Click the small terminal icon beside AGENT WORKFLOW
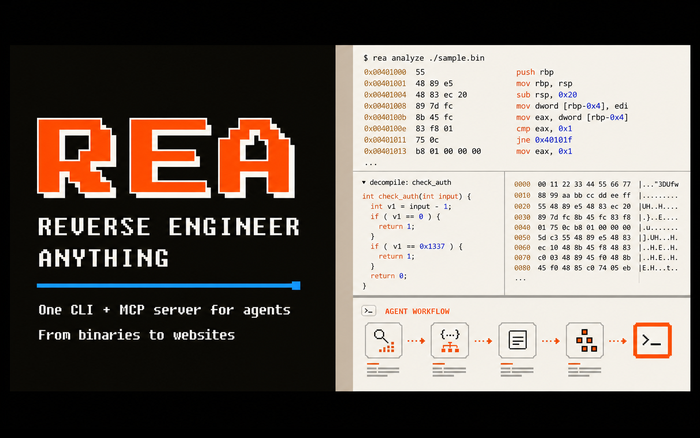 (x=369, y=311)
